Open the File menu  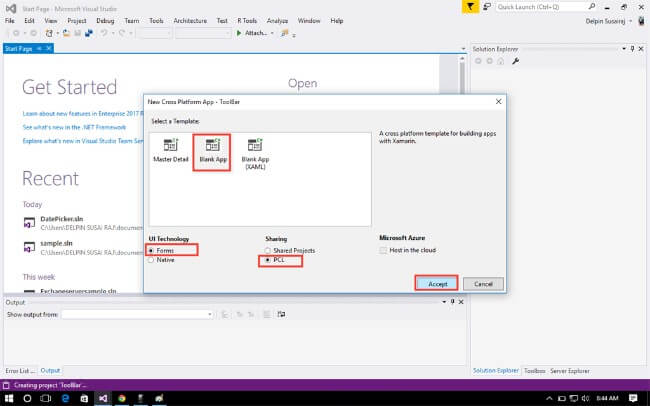click(x=10, y=21)
